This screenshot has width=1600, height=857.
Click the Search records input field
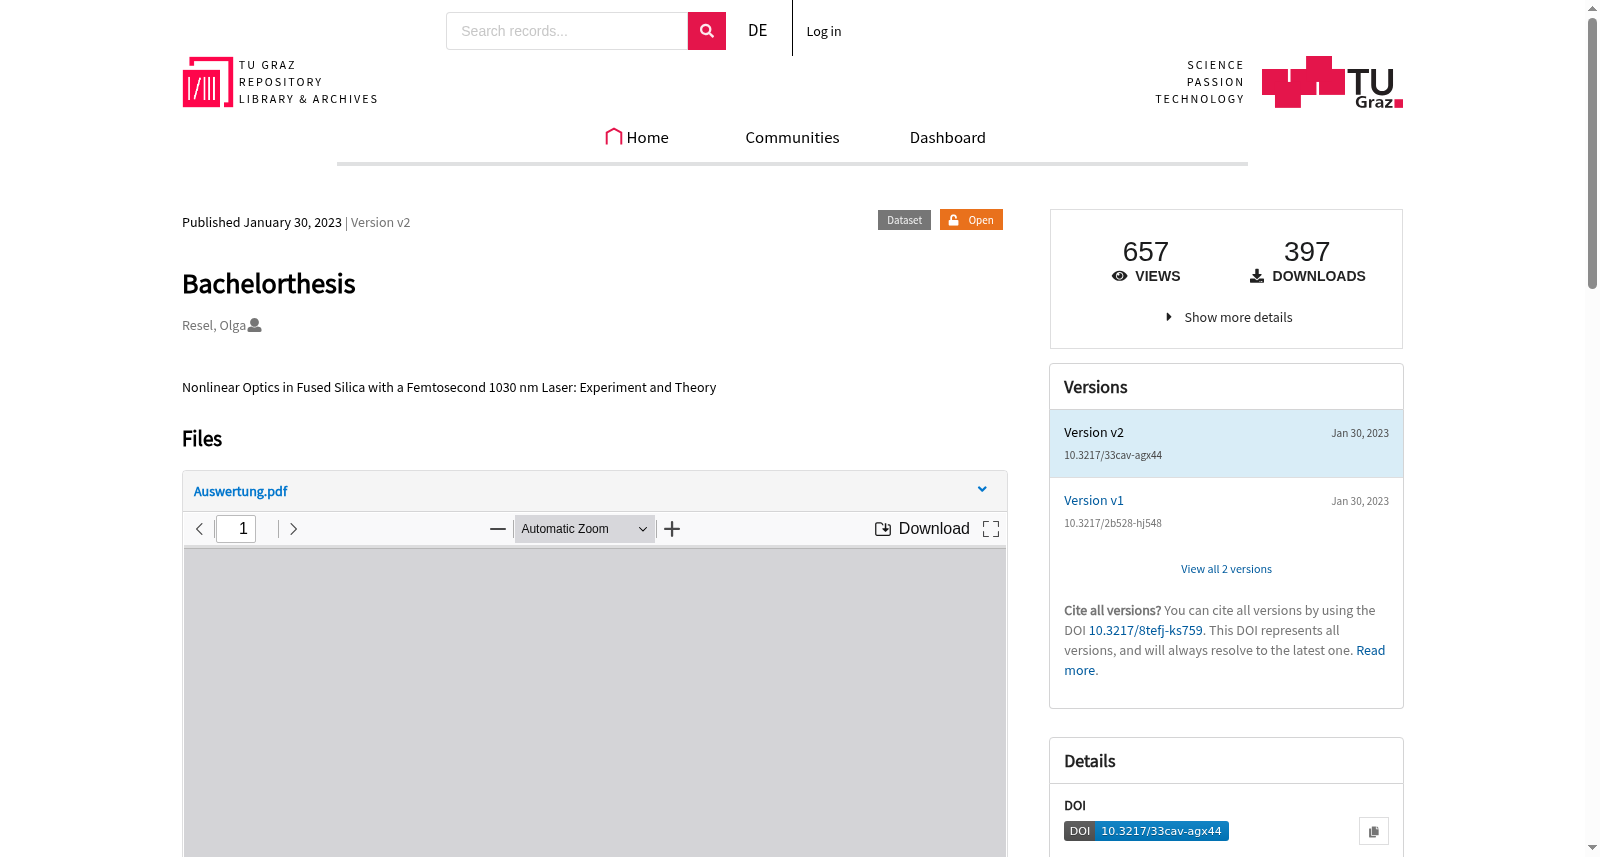click(x=567, y=31)
